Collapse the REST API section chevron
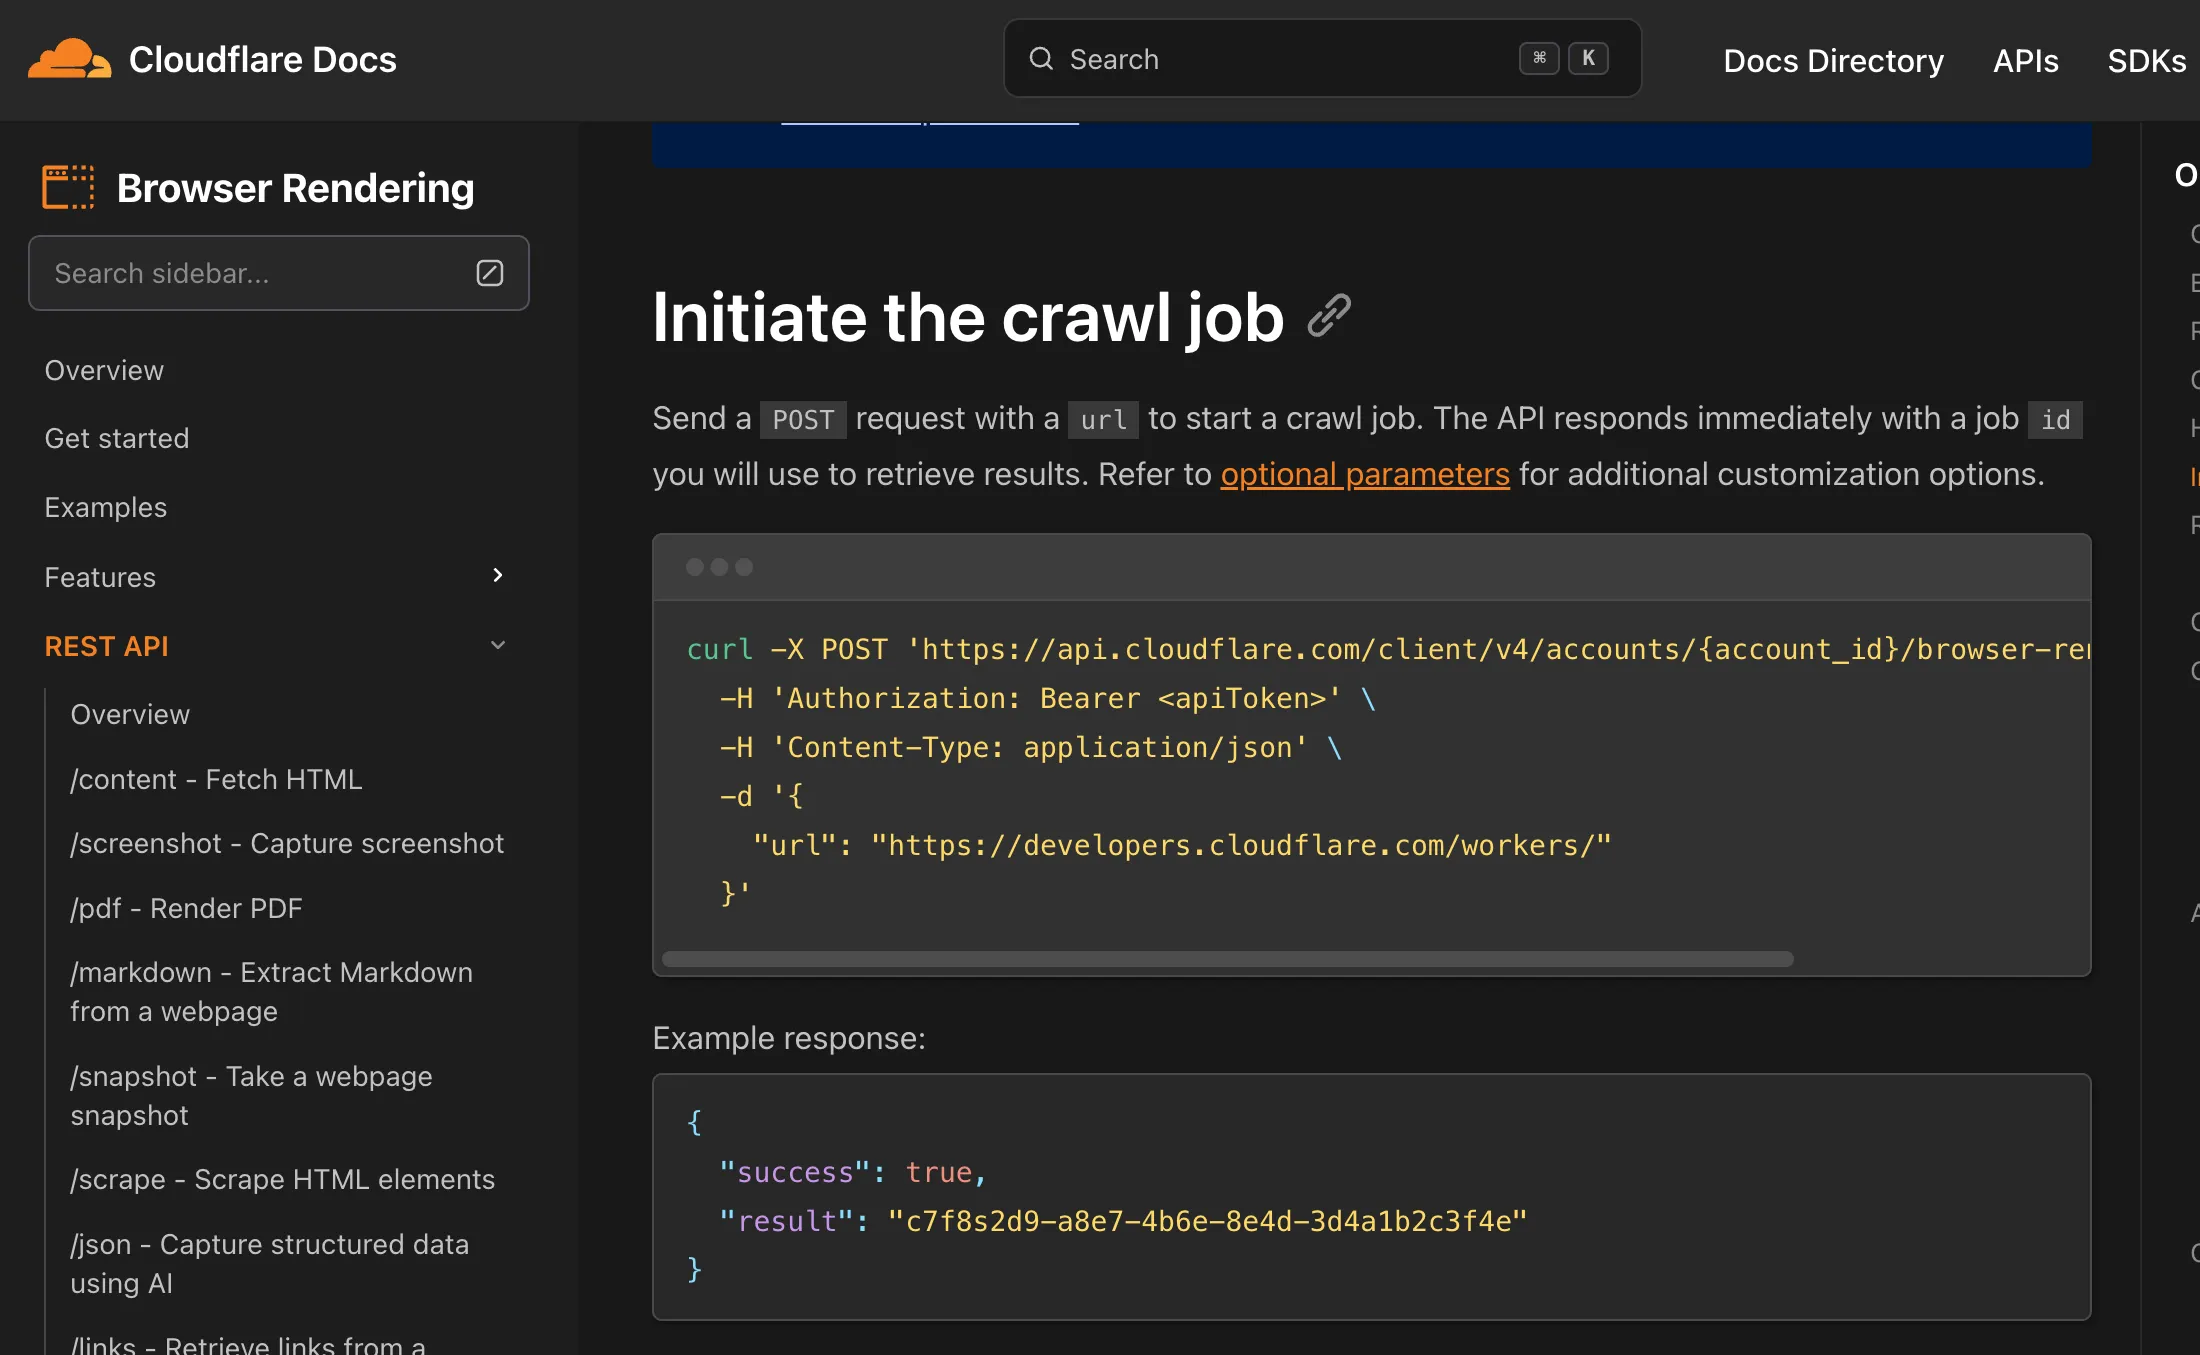The width and height of the screenshot is (2200, 1355). (497, 645)
